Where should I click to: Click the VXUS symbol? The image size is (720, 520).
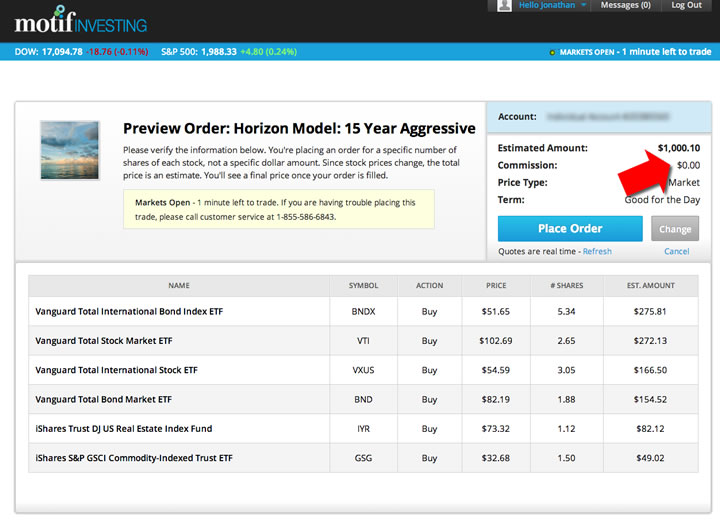(x=363, y=370)
